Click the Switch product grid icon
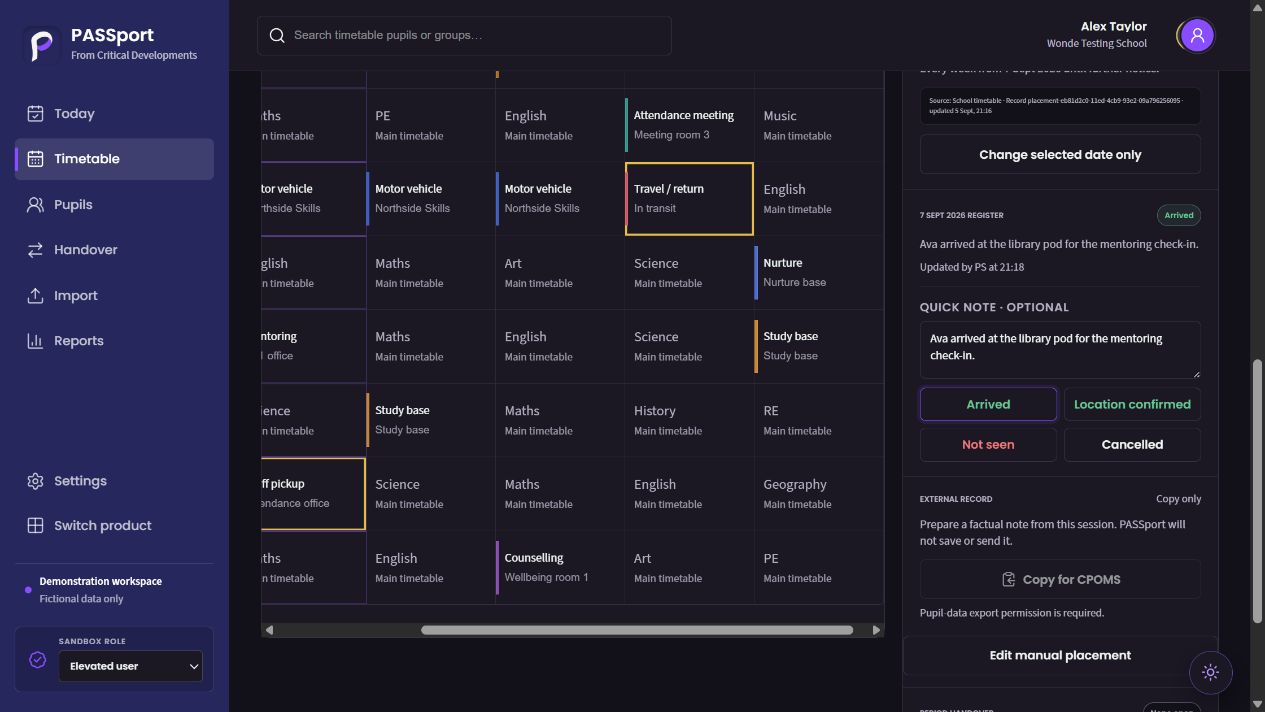The image size is (1265, 712). click(x=35, y=526)
